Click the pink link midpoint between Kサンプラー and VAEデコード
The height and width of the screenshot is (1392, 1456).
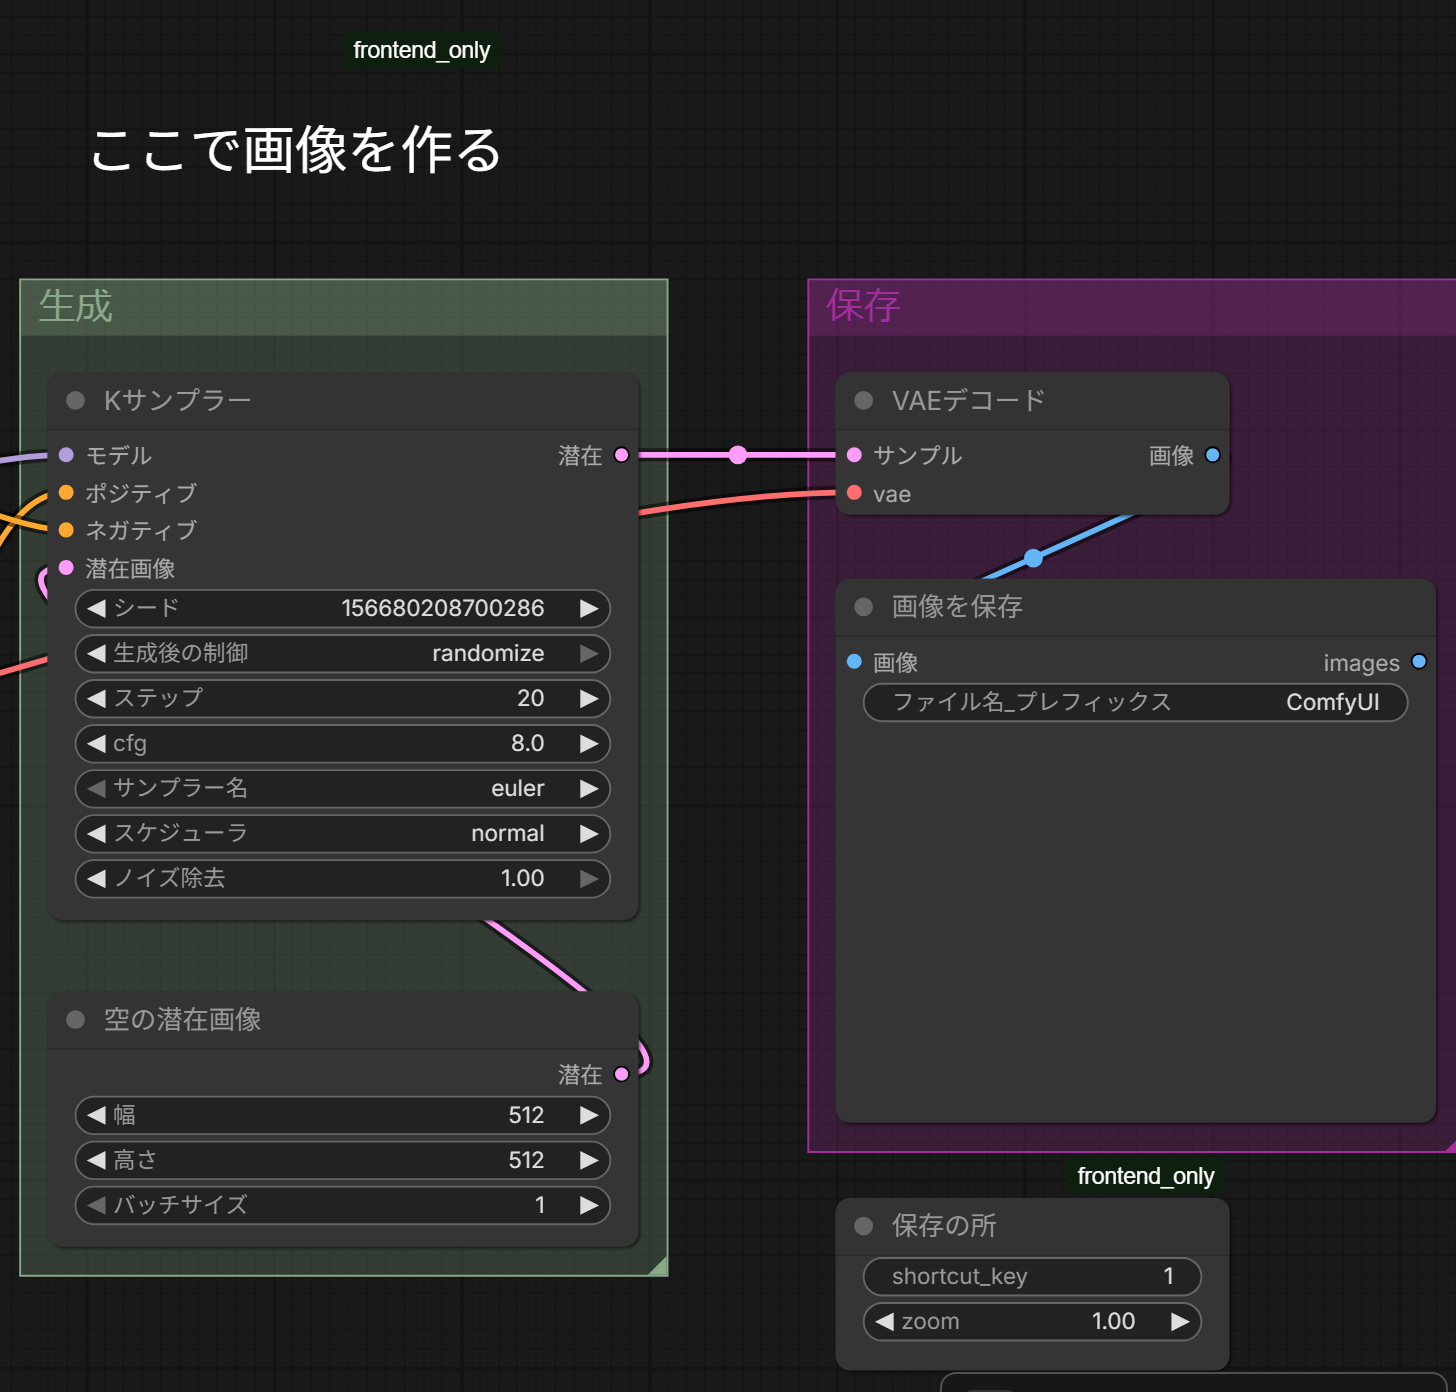738,455
